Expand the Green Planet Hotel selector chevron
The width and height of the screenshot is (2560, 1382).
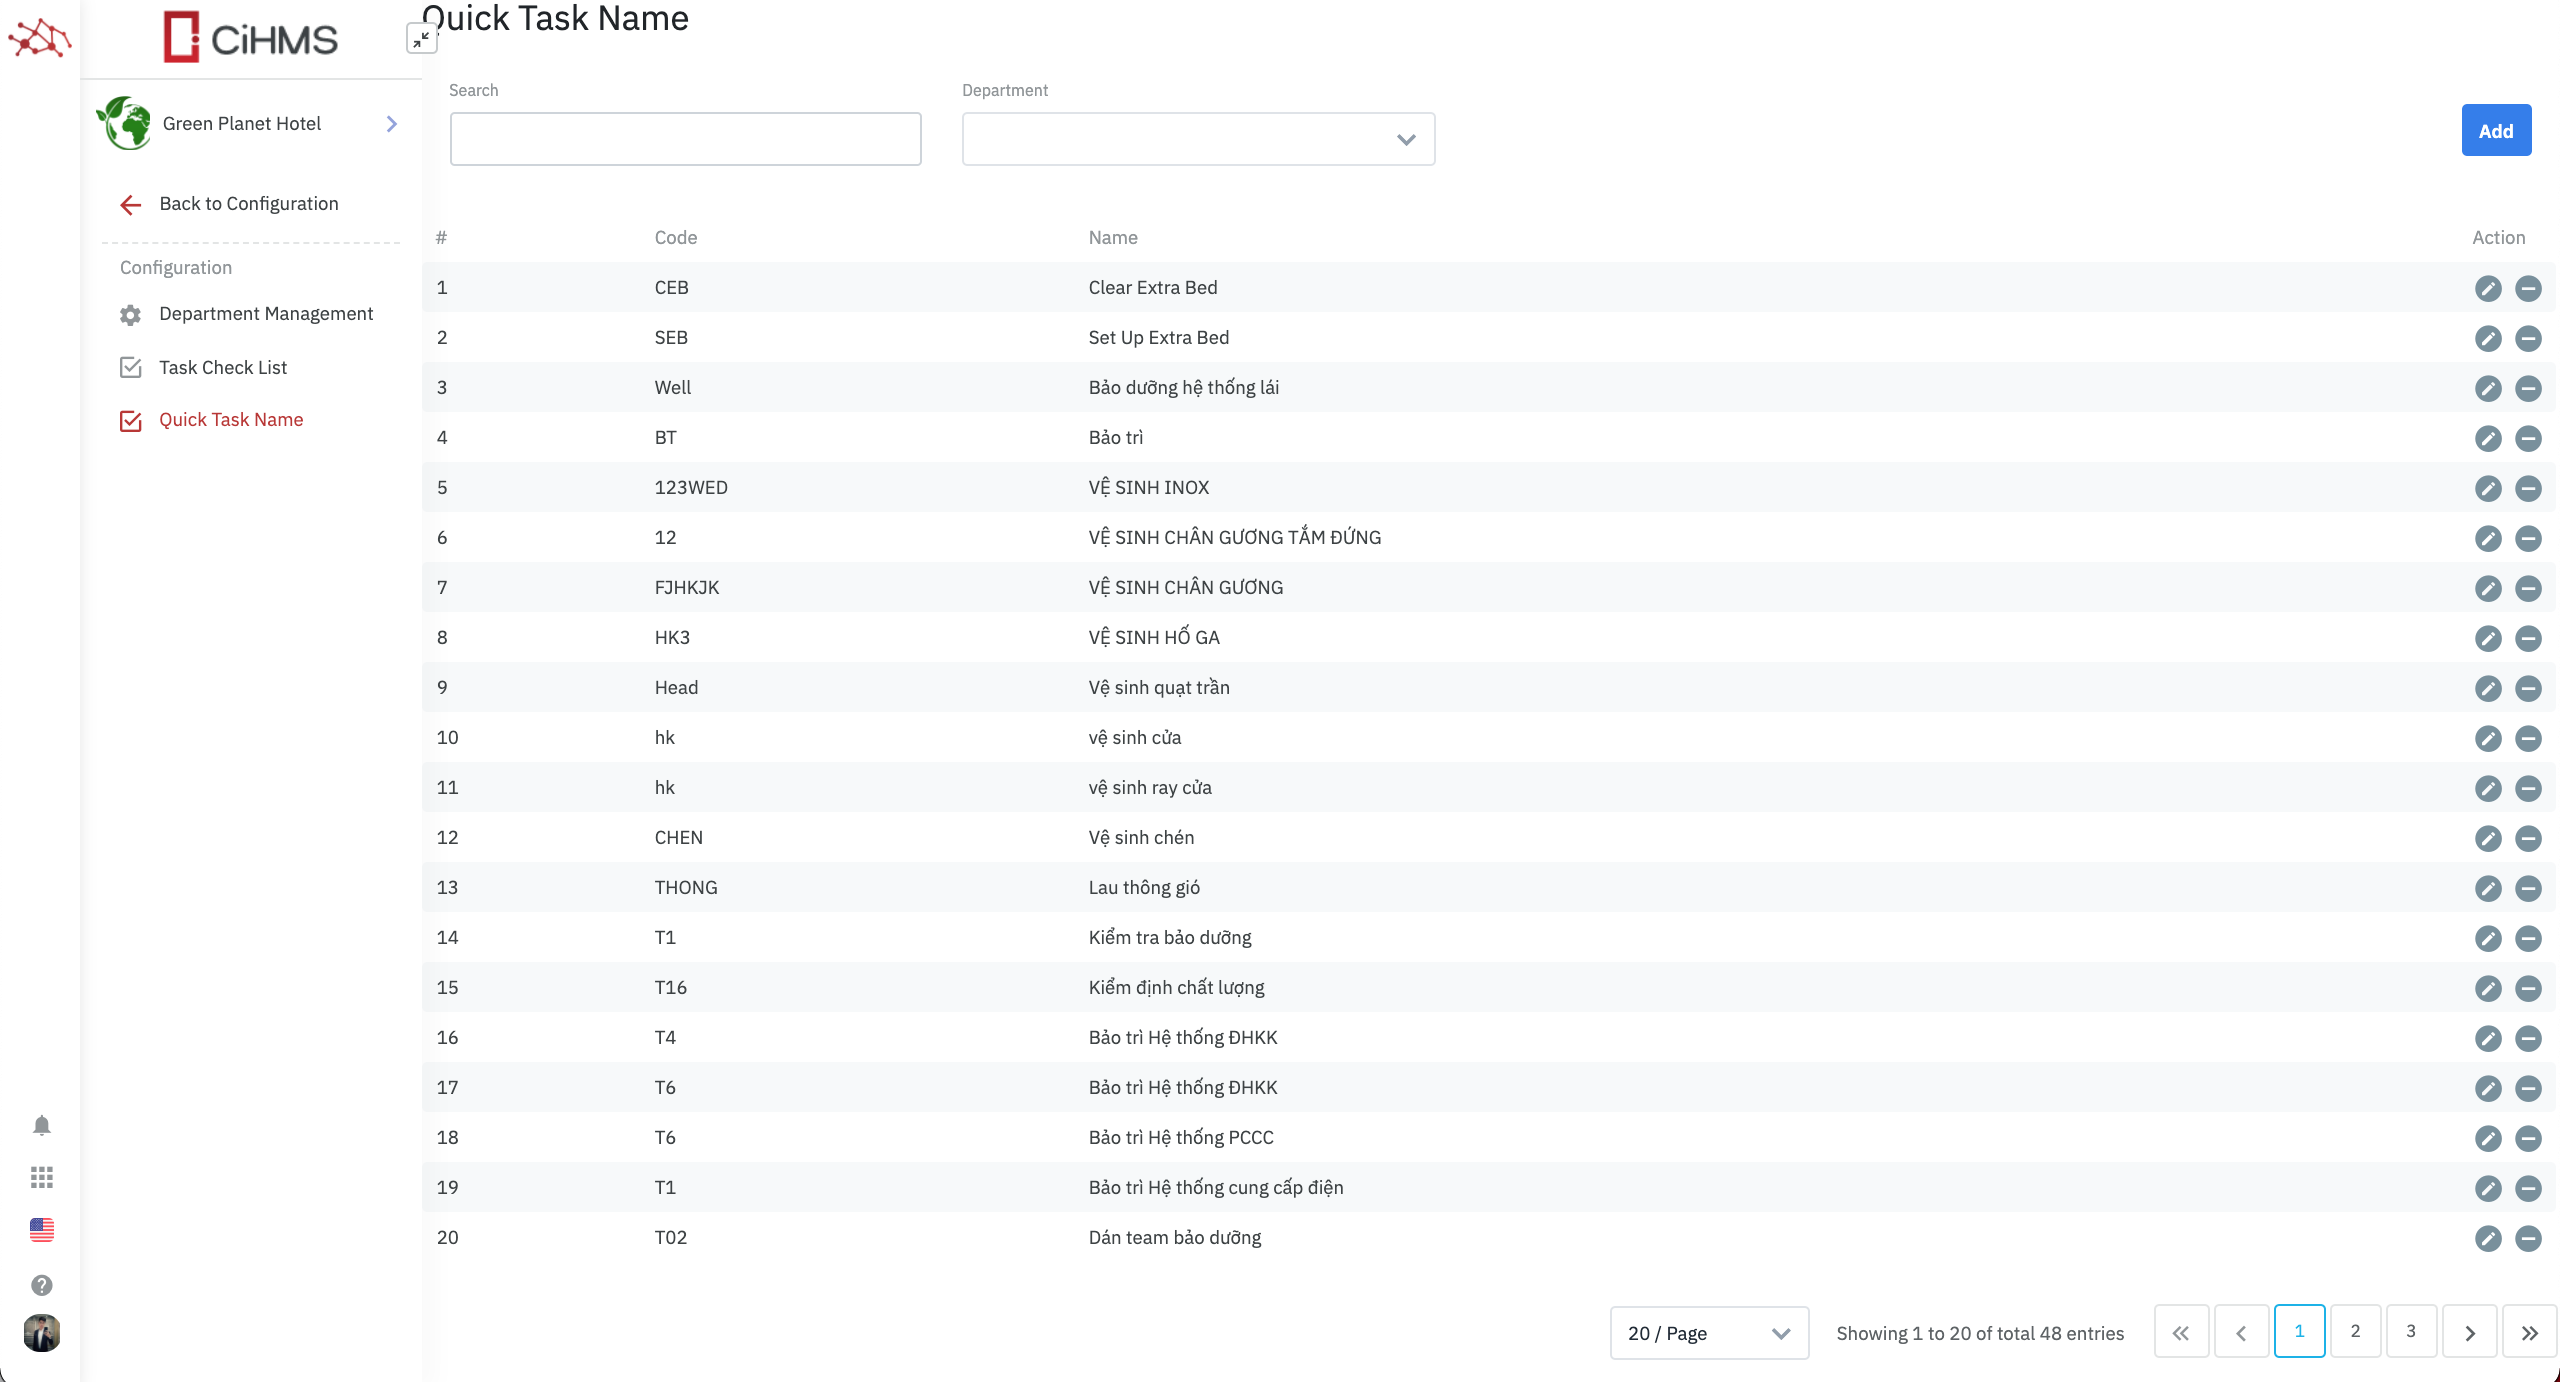pos(391,123)
